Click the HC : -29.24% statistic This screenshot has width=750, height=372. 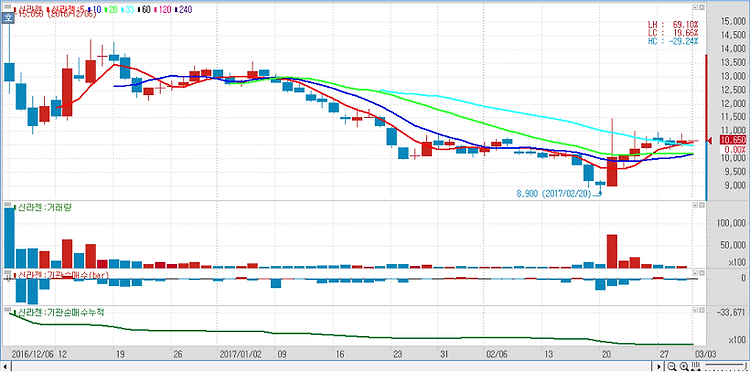(x=673, y=41)
